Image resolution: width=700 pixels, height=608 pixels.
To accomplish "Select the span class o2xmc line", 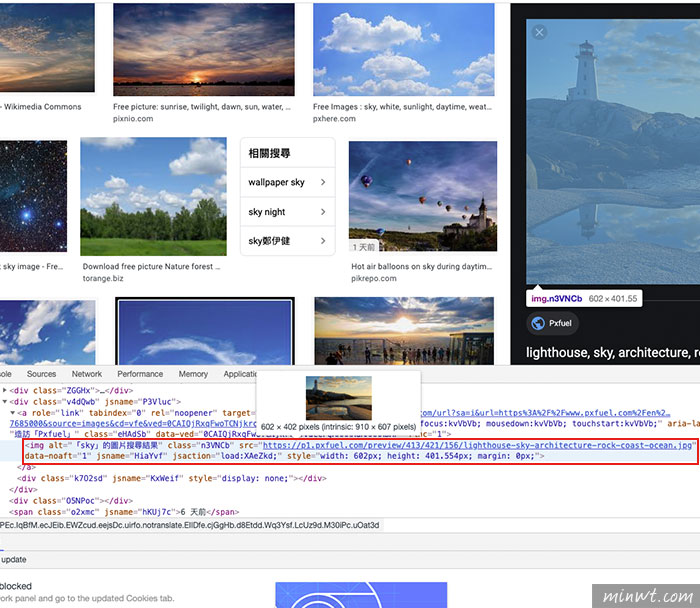I will point(124,512).
